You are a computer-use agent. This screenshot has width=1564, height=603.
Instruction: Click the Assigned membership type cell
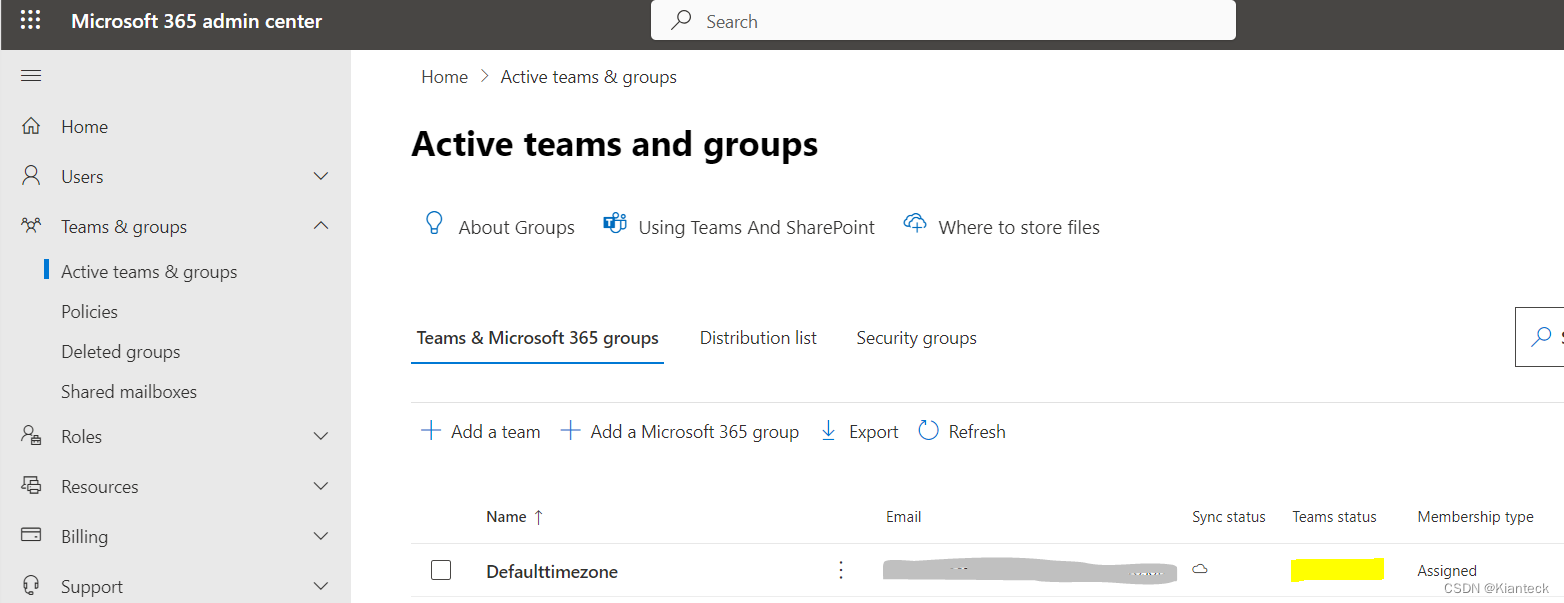pyautogui.click(x=1446, y=571)
